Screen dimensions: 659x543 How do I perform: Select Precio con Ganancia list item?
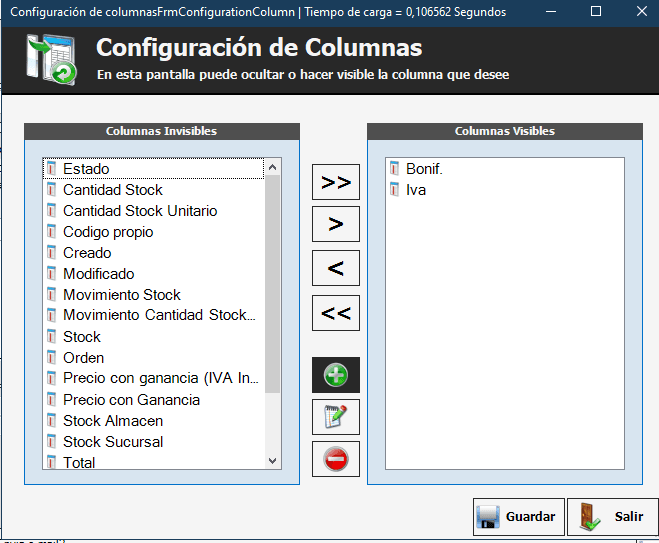tap(131, 400)
